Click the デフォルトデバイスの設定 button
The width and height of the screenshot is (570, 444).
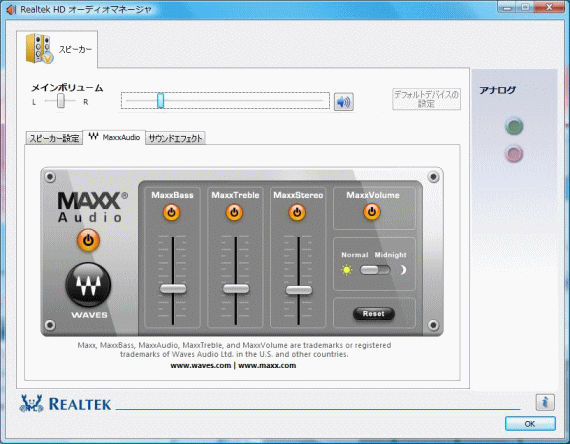point(426,99)
